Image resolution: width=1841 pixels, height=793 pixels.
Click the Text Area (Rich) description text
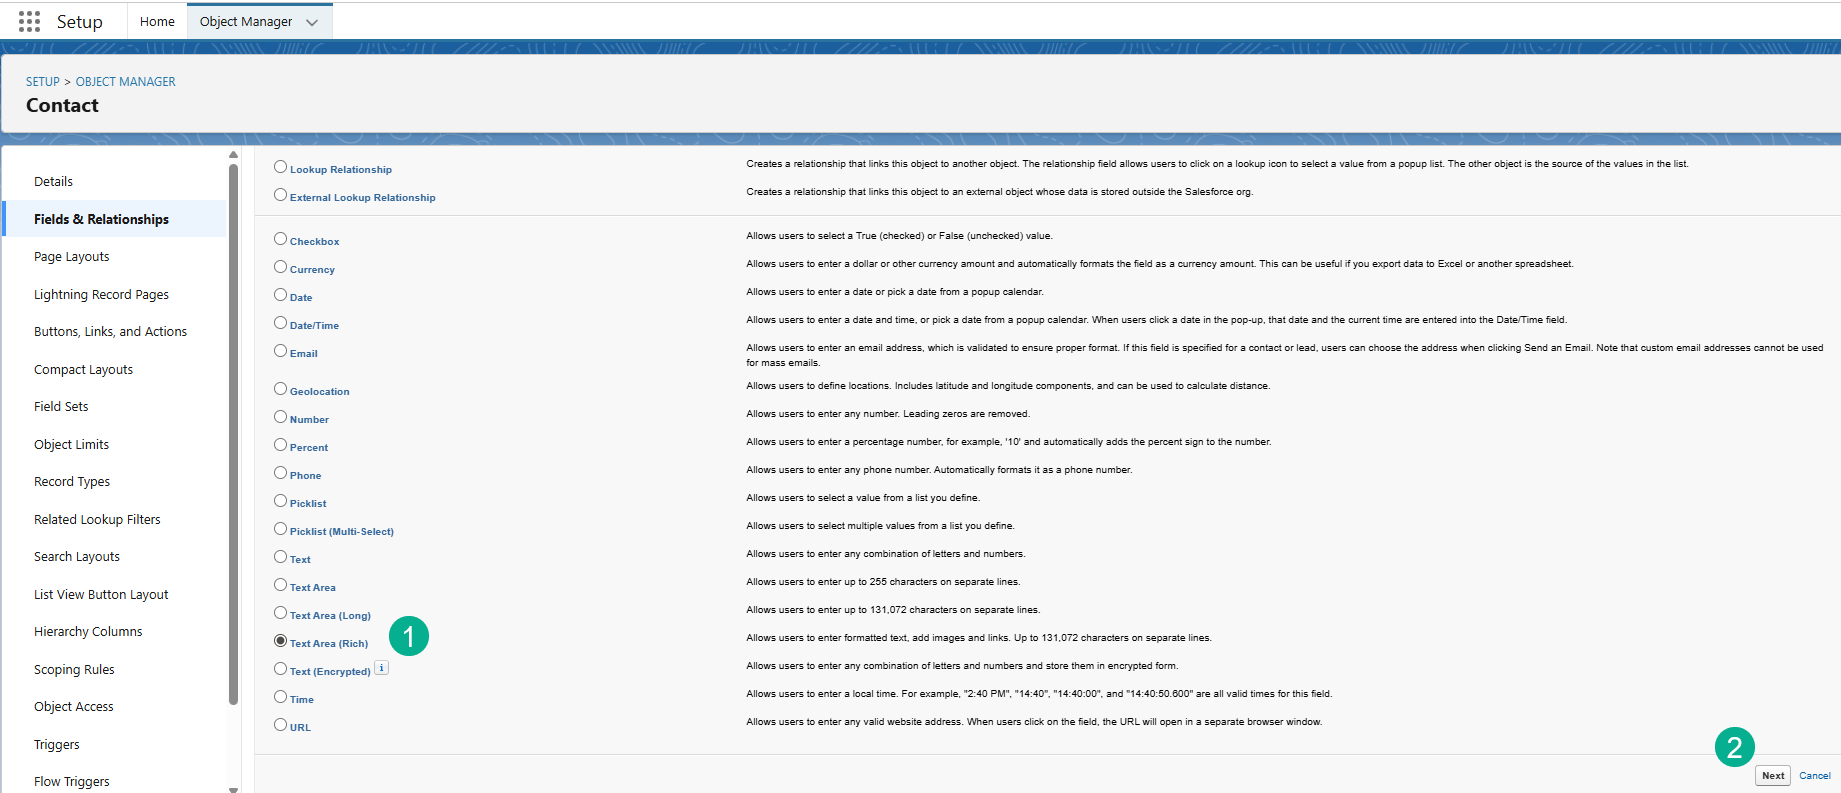(979, 638)
